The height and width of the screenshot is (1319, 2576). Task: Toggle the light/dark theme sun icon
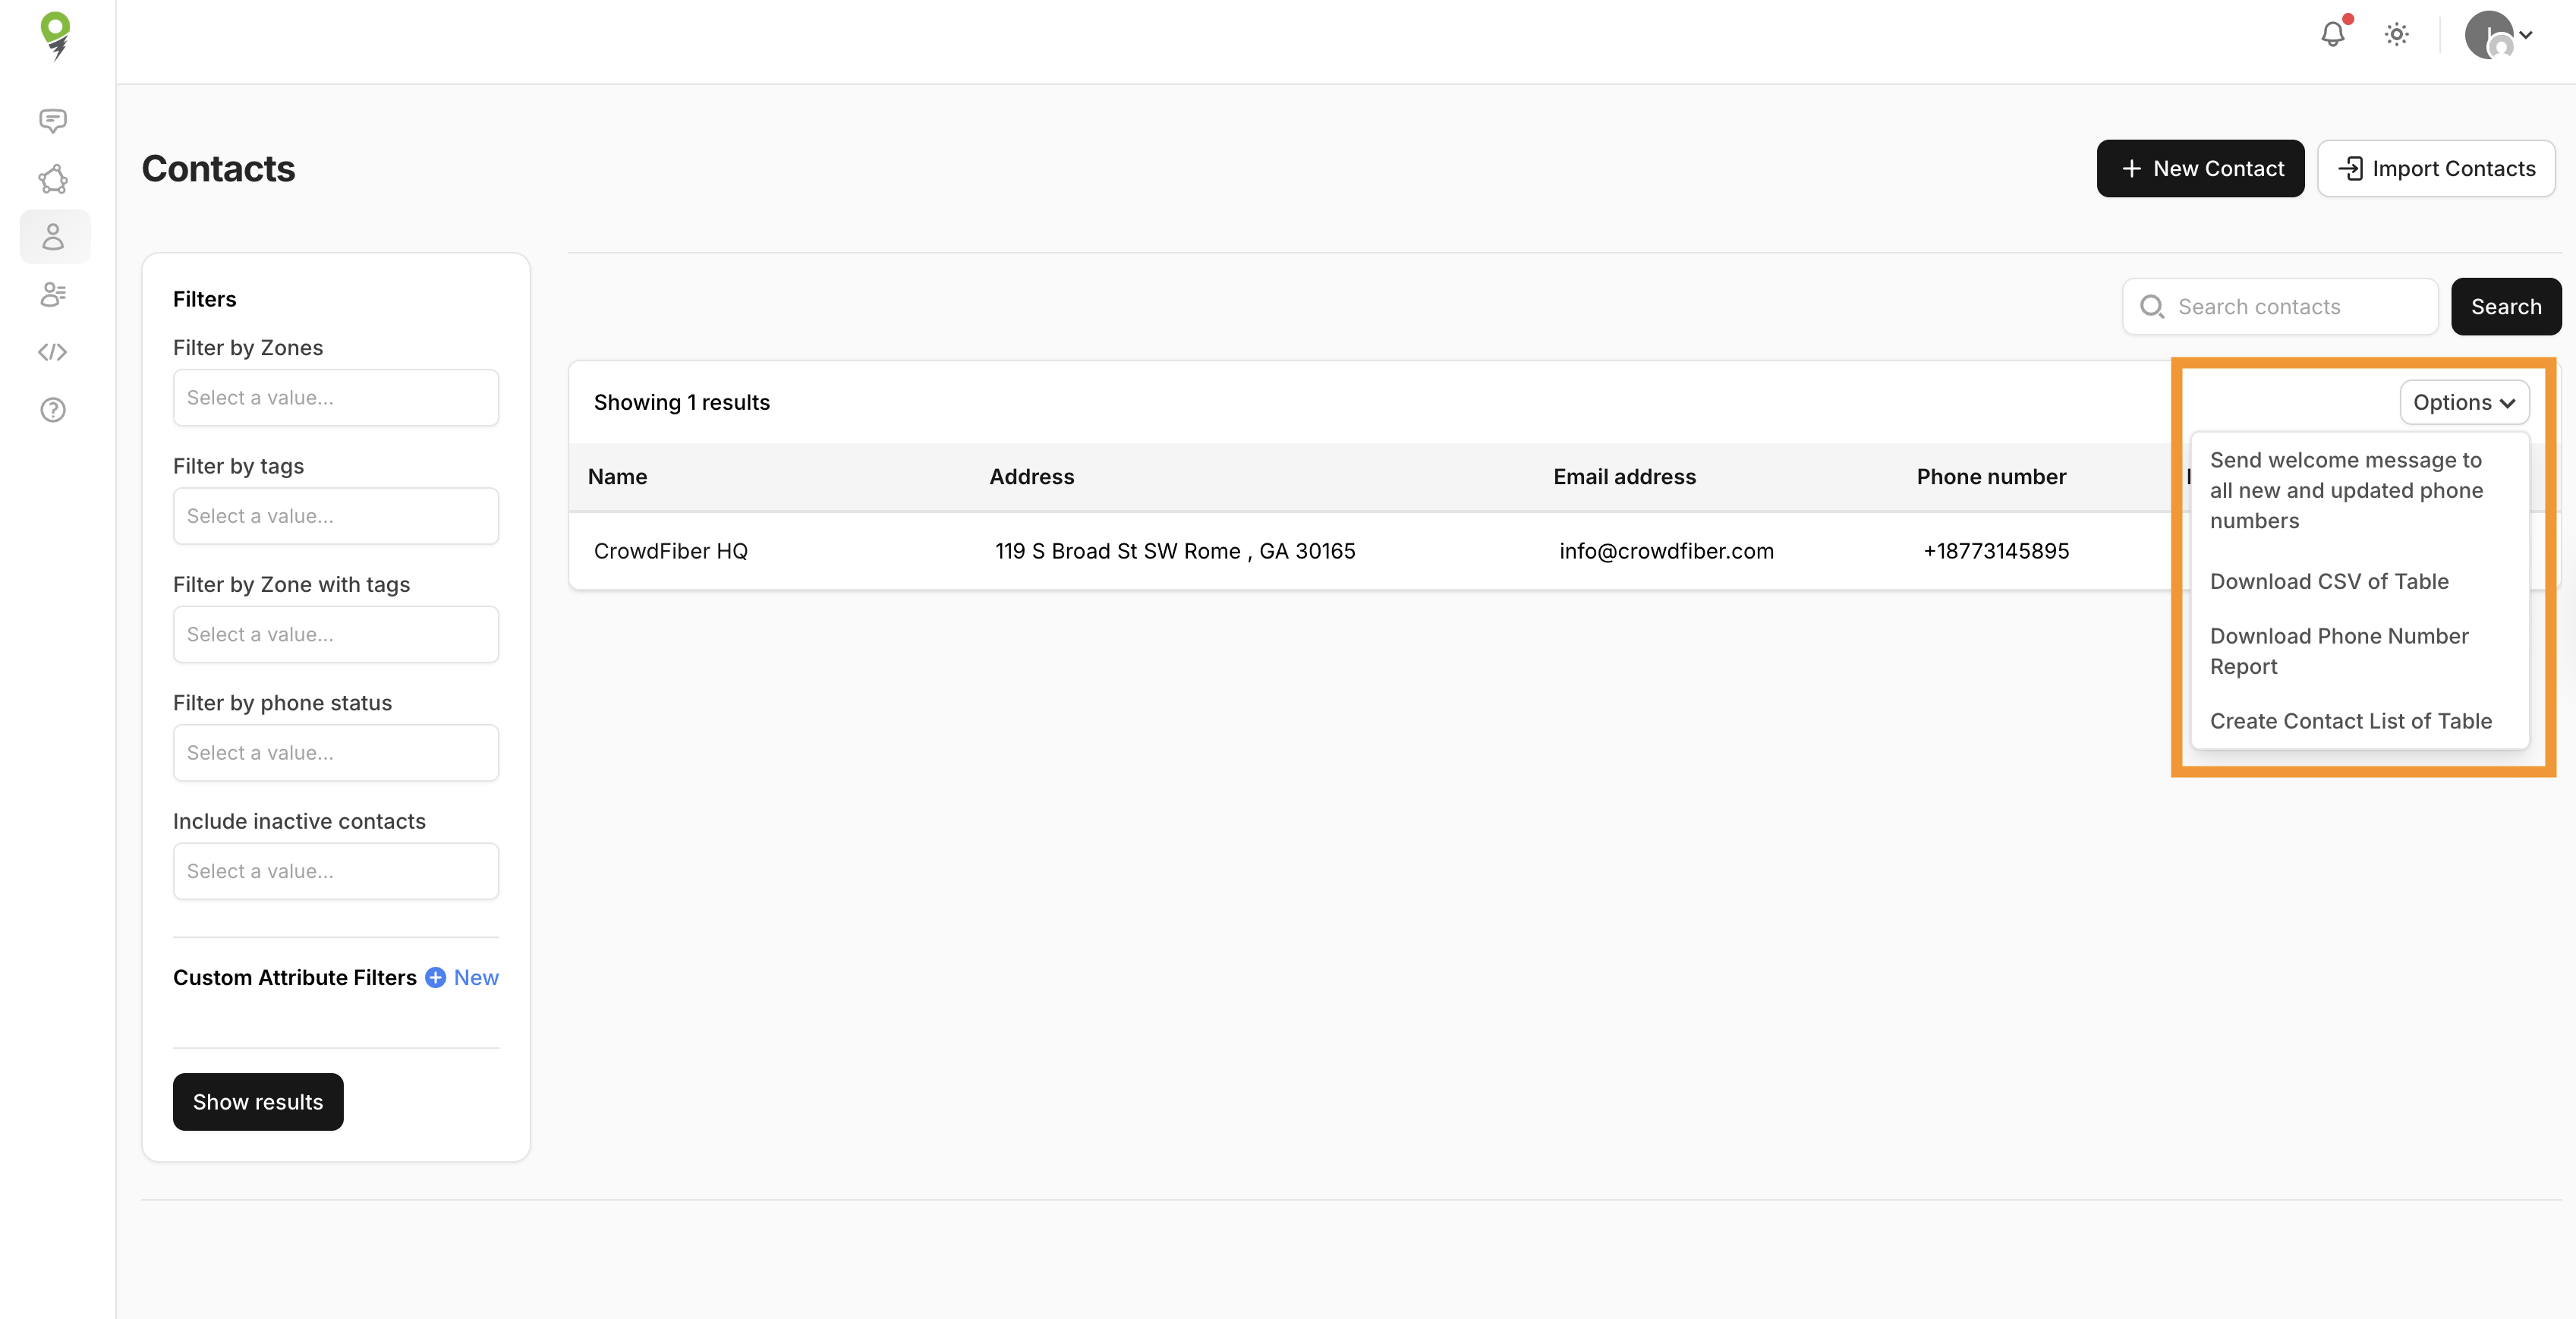(2396, 35)
